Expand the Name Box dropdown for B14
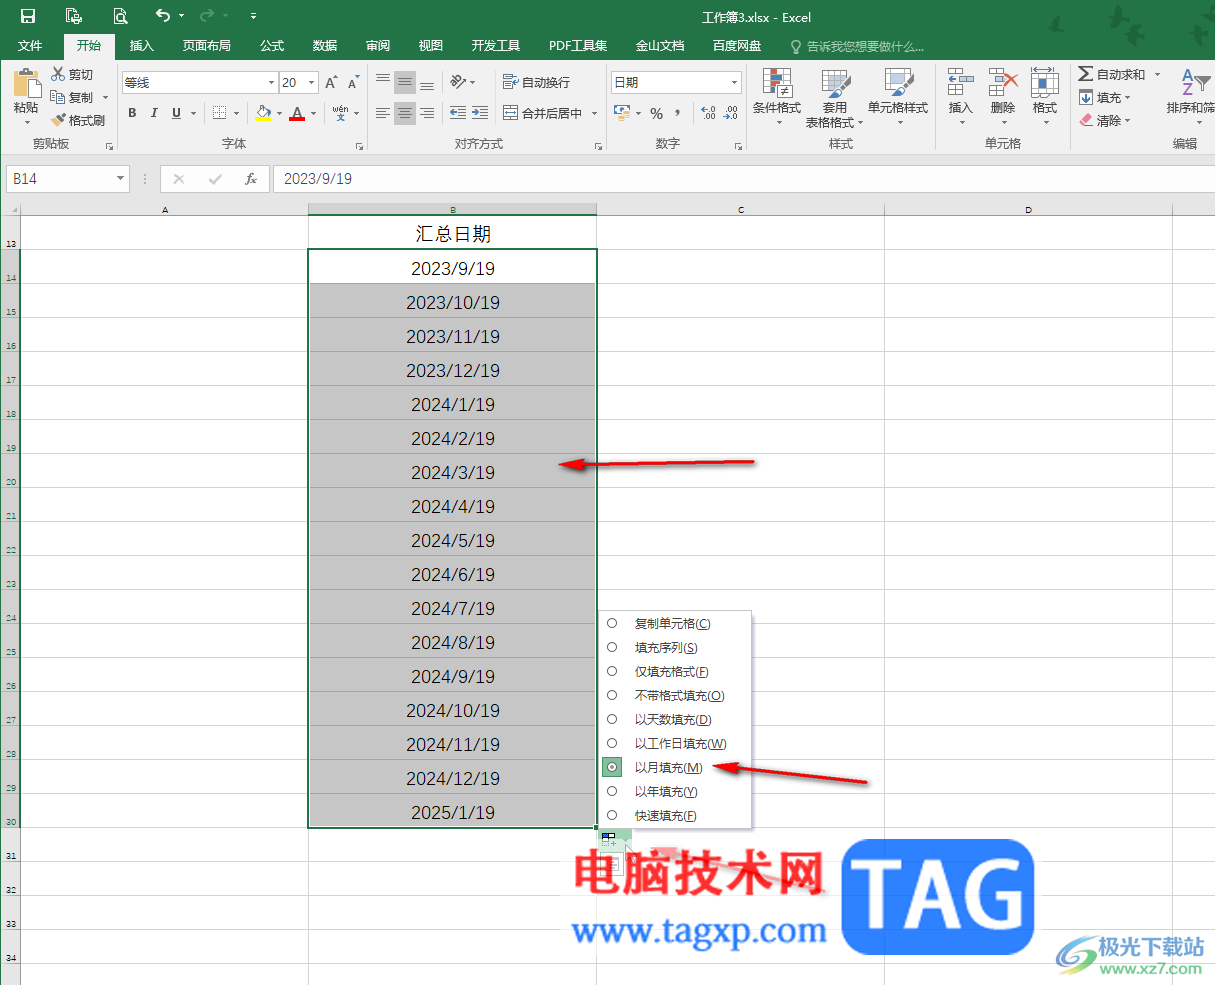 coord(121,179)
